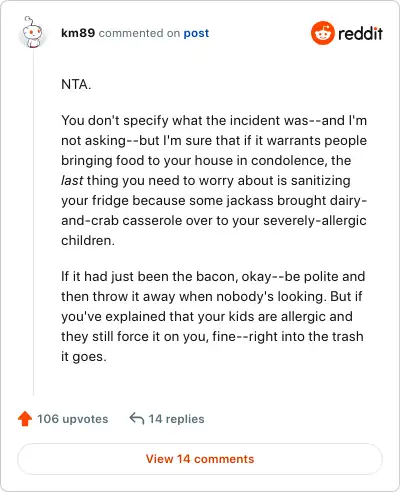
Task: Click the curved reply arrow icon
Action: coord(137,418)
